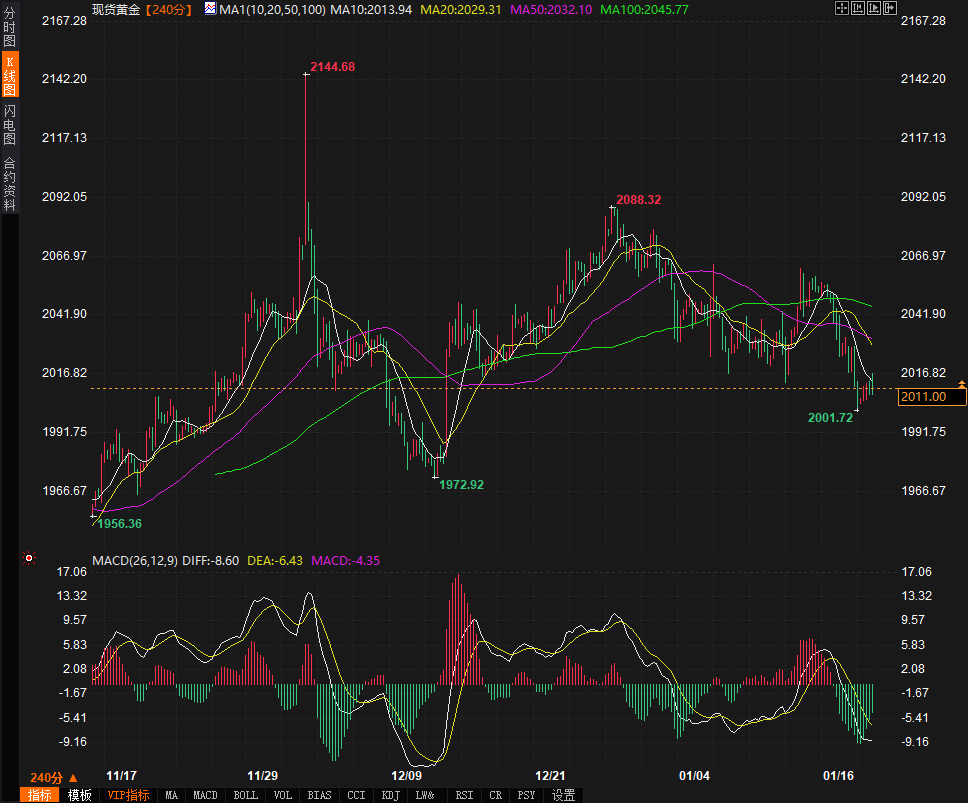968x803 pixels.
Task: Click the crosshair cursor icon at top right
Action: [x=841, y=8]
